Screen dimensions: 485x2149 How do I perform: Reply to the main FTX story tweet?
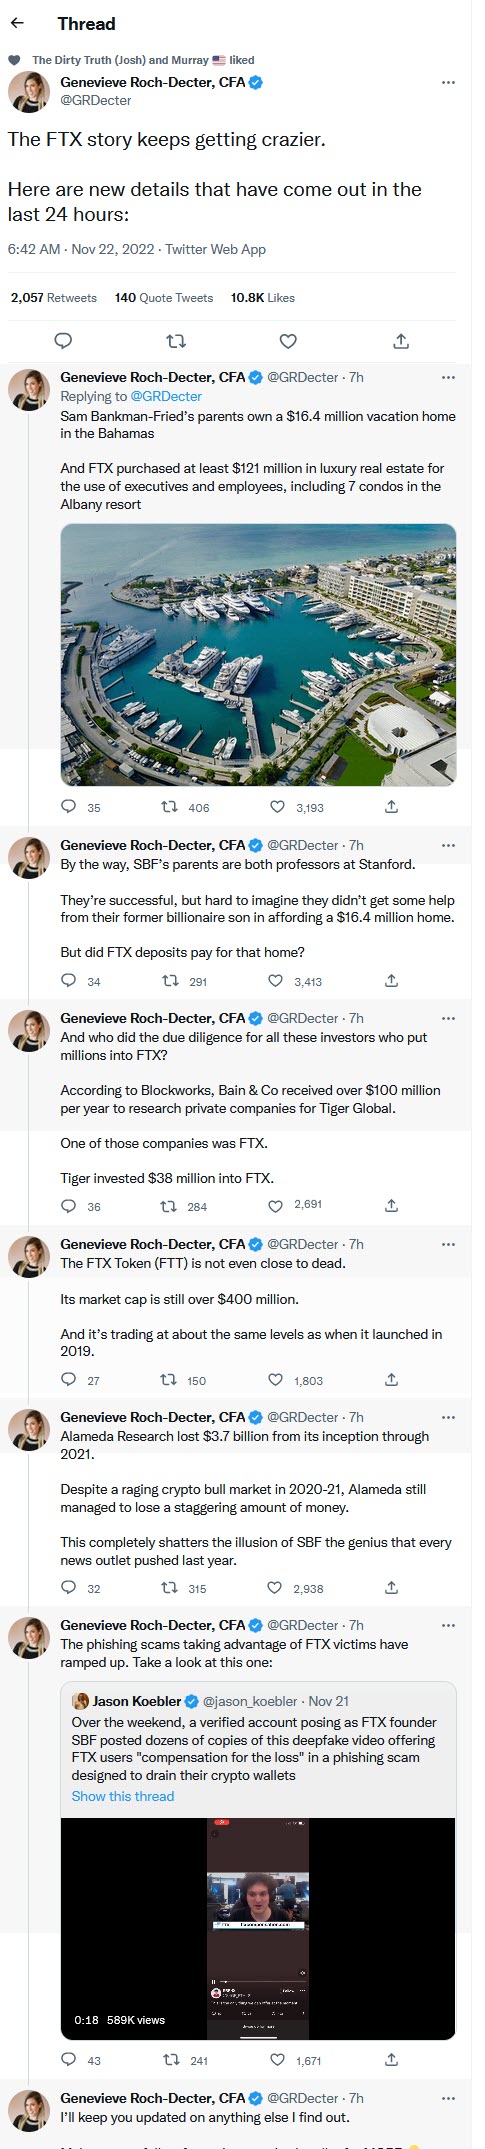tap(63, 341)
